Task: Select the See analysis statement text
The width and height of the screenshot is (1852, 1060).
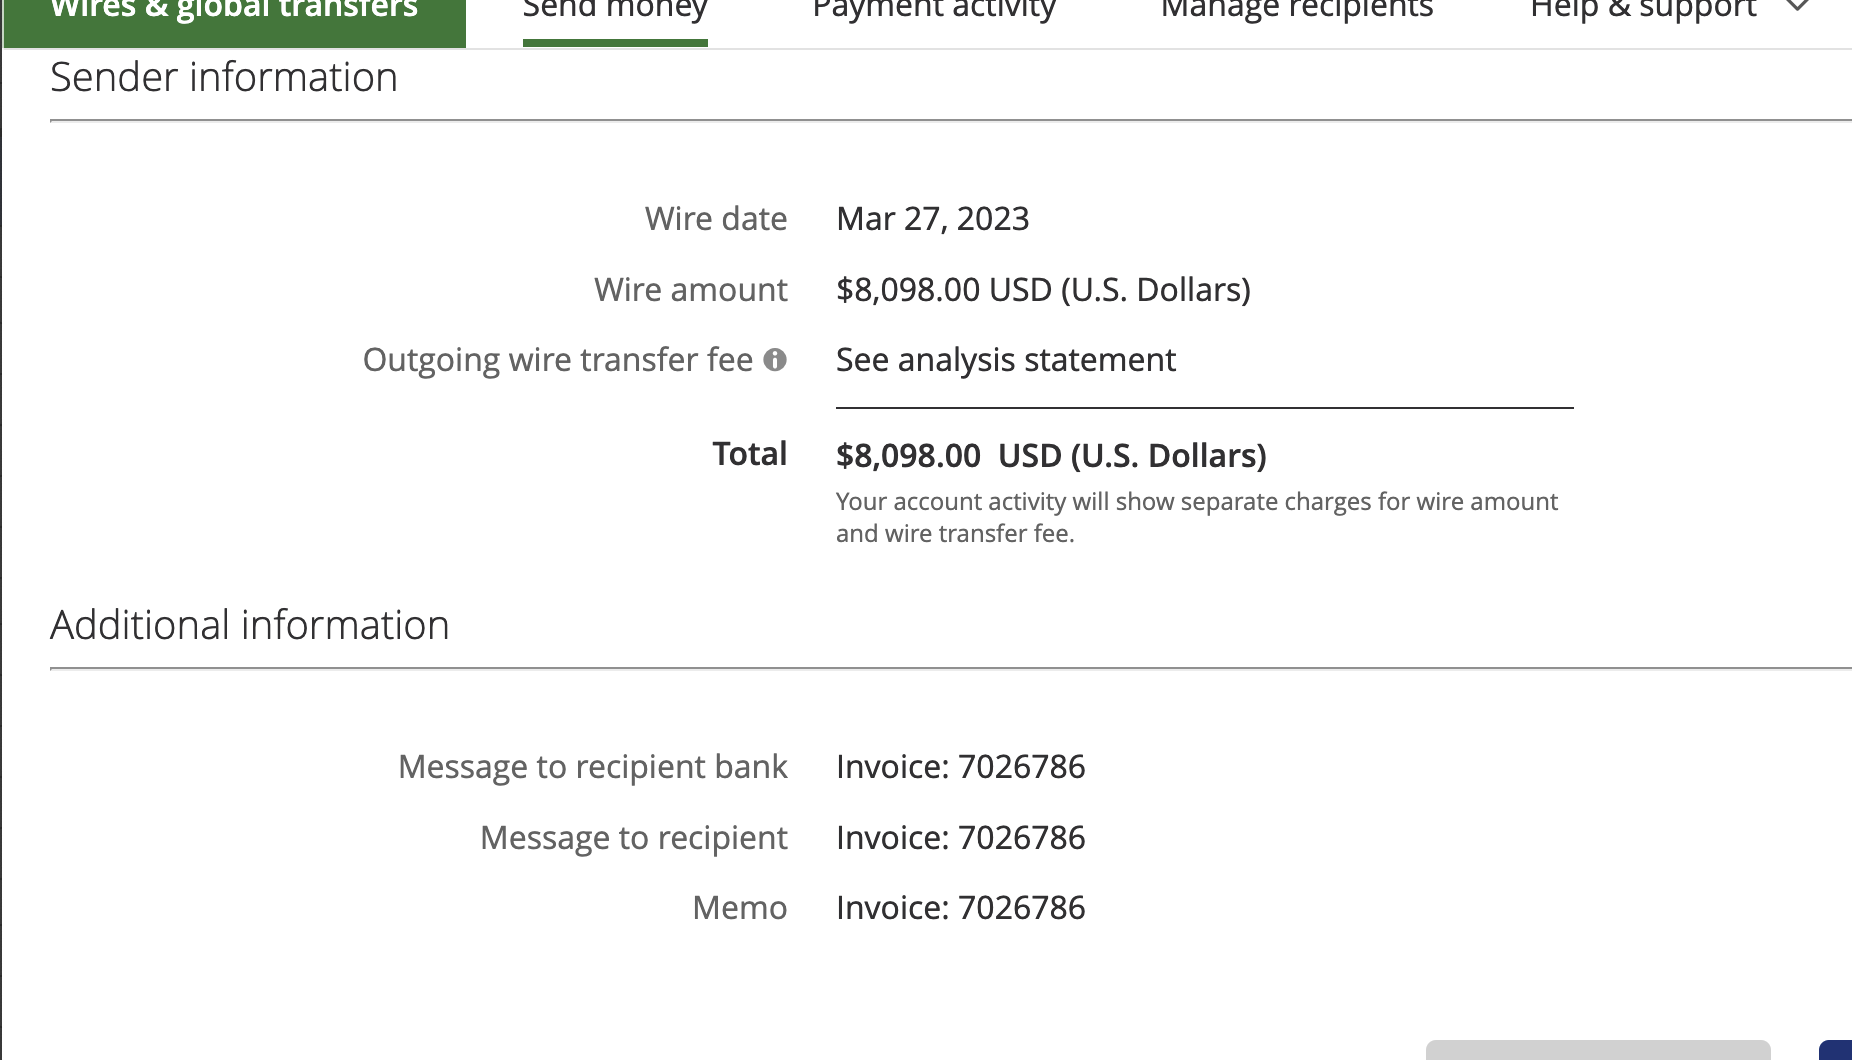Action: coord(1006,360)
